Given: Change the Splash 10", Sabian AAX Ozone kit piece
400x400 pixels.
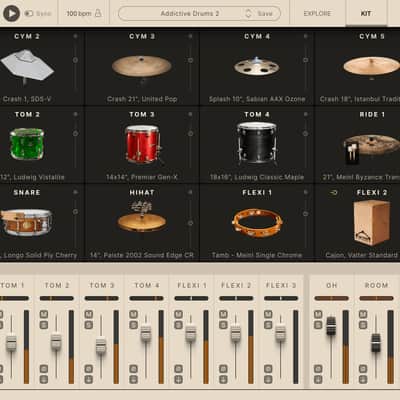Looking at the screenshot, I should [x=257, y=99].
